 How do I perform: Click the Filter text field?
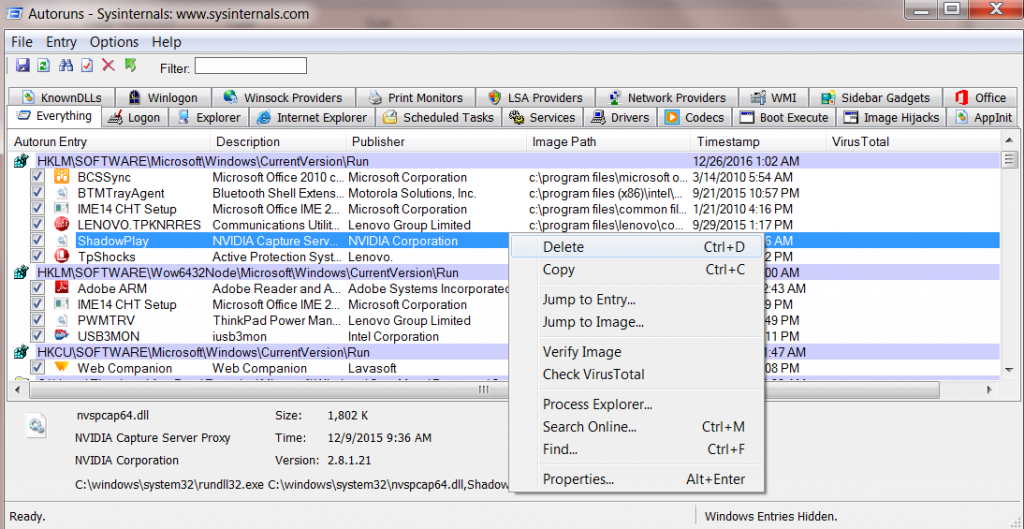(x=250, y=66)
